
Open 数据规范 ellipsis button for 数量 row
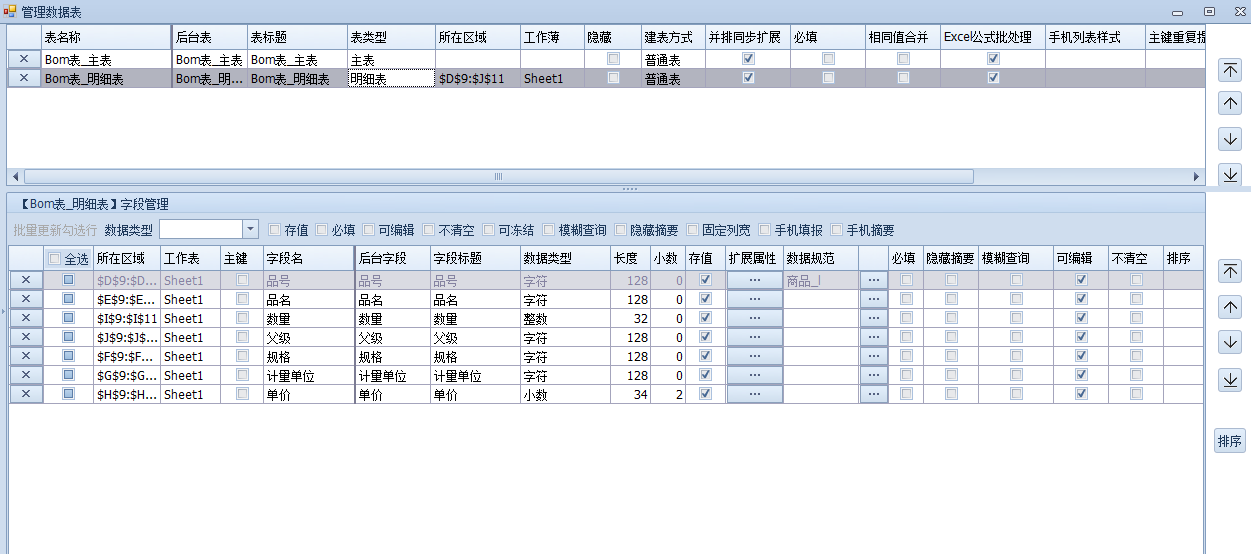[x=873, y=319]
